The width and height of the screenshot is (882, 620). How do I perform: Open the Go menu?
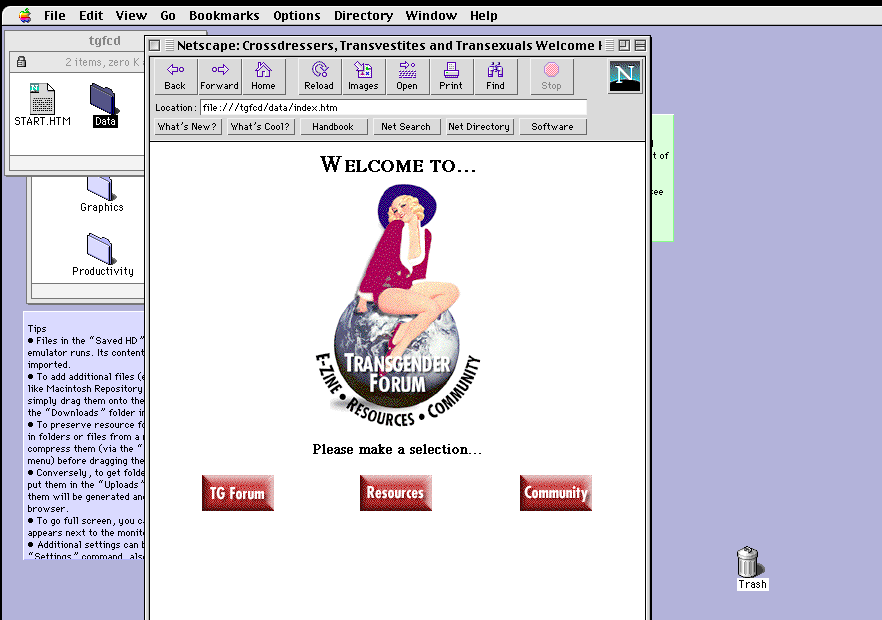168,16
